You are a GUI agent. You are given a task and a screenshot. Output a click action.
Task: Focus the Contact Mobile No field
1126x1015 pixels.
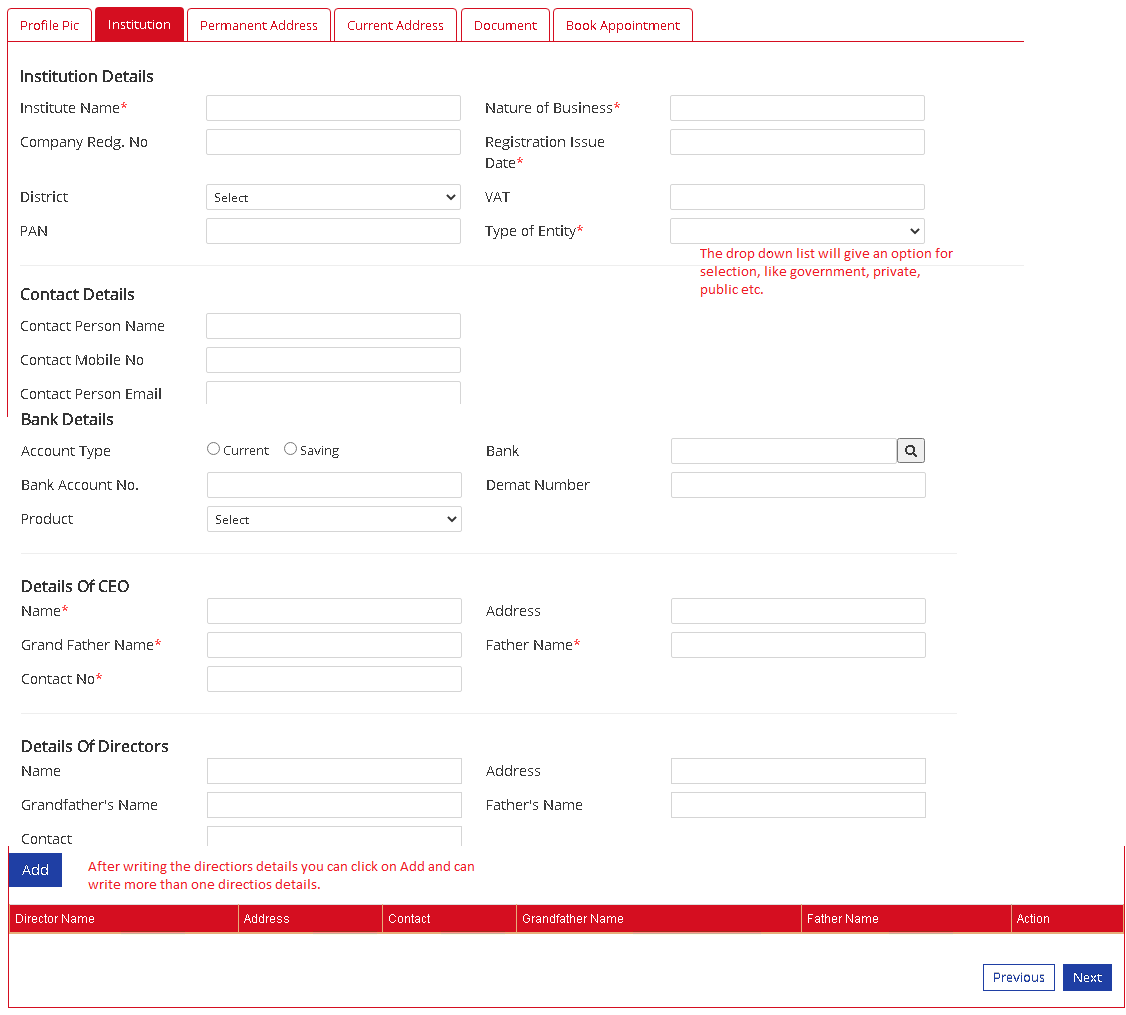pos(333,360)
